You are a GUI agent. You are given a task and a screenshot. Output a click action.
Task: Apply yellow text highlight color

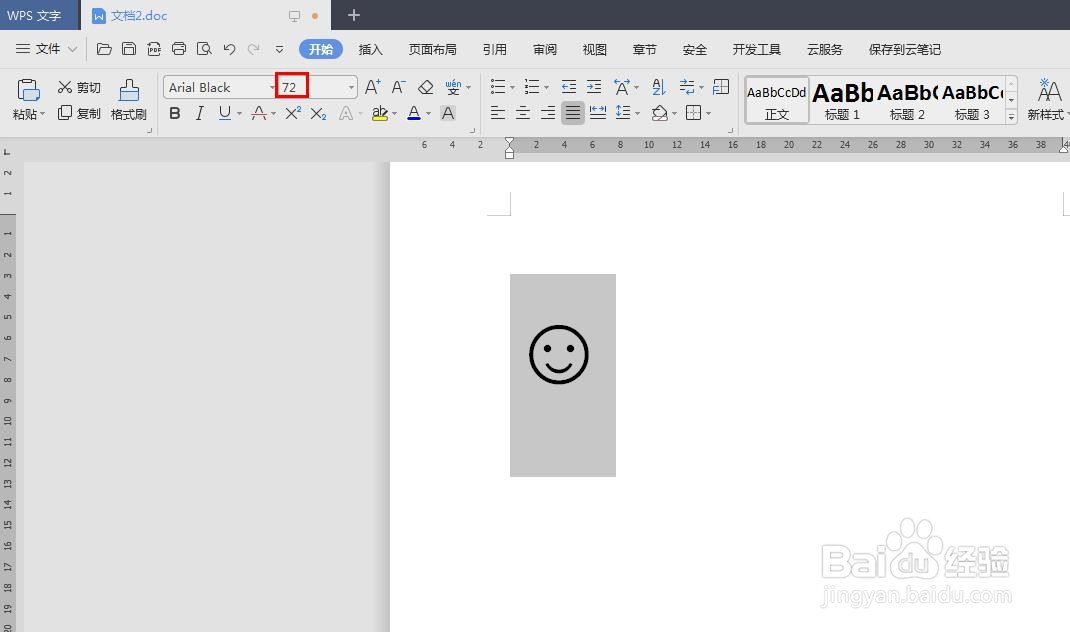[380, 113]
